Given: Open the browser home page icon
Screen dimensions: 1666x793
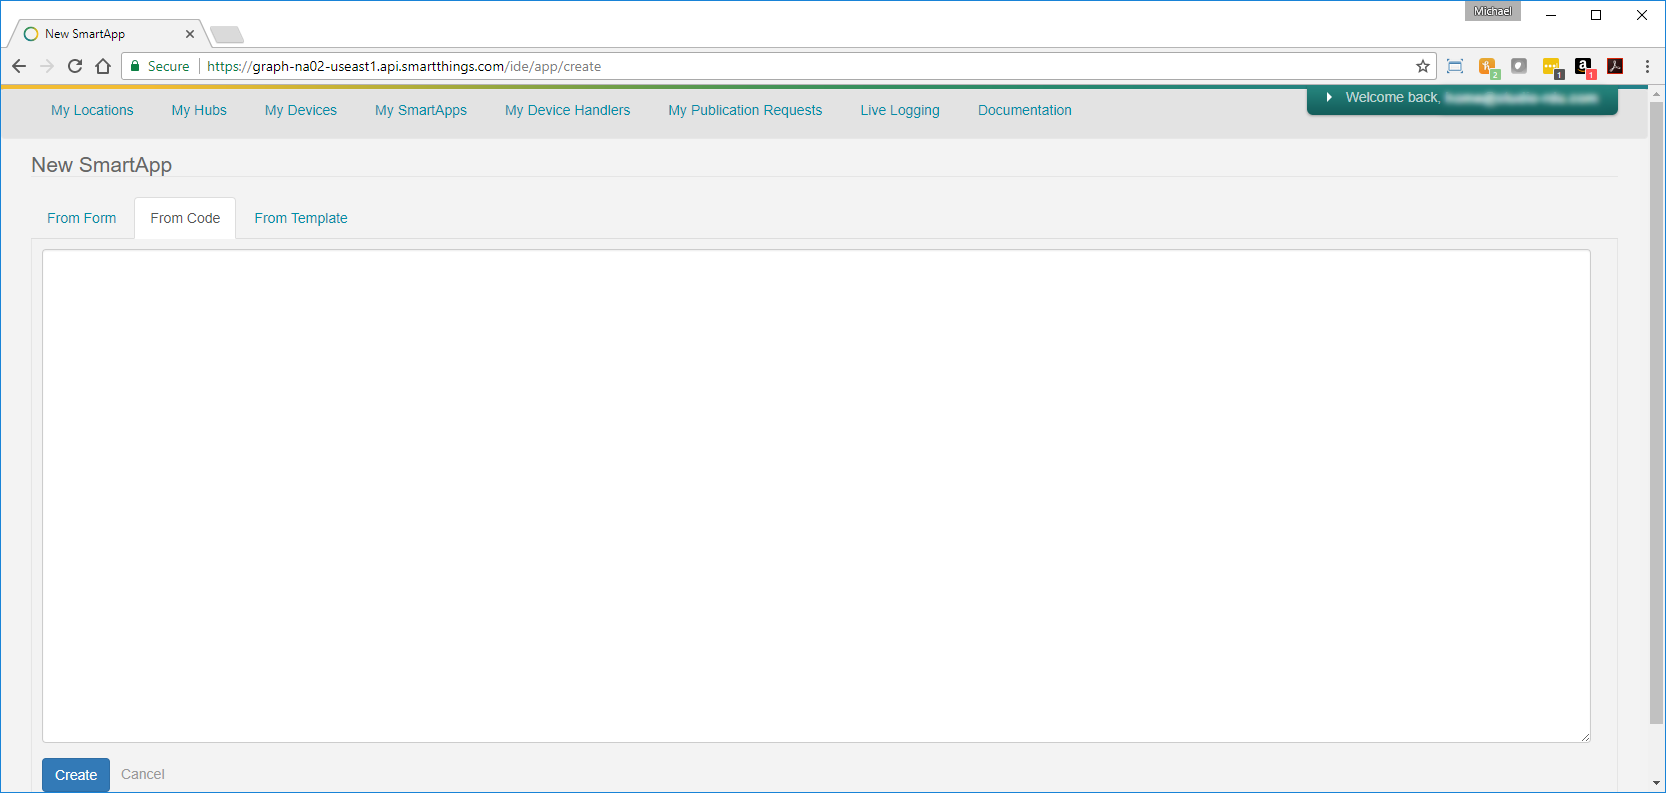Looking at the screenshot, I should click(103, 66).
